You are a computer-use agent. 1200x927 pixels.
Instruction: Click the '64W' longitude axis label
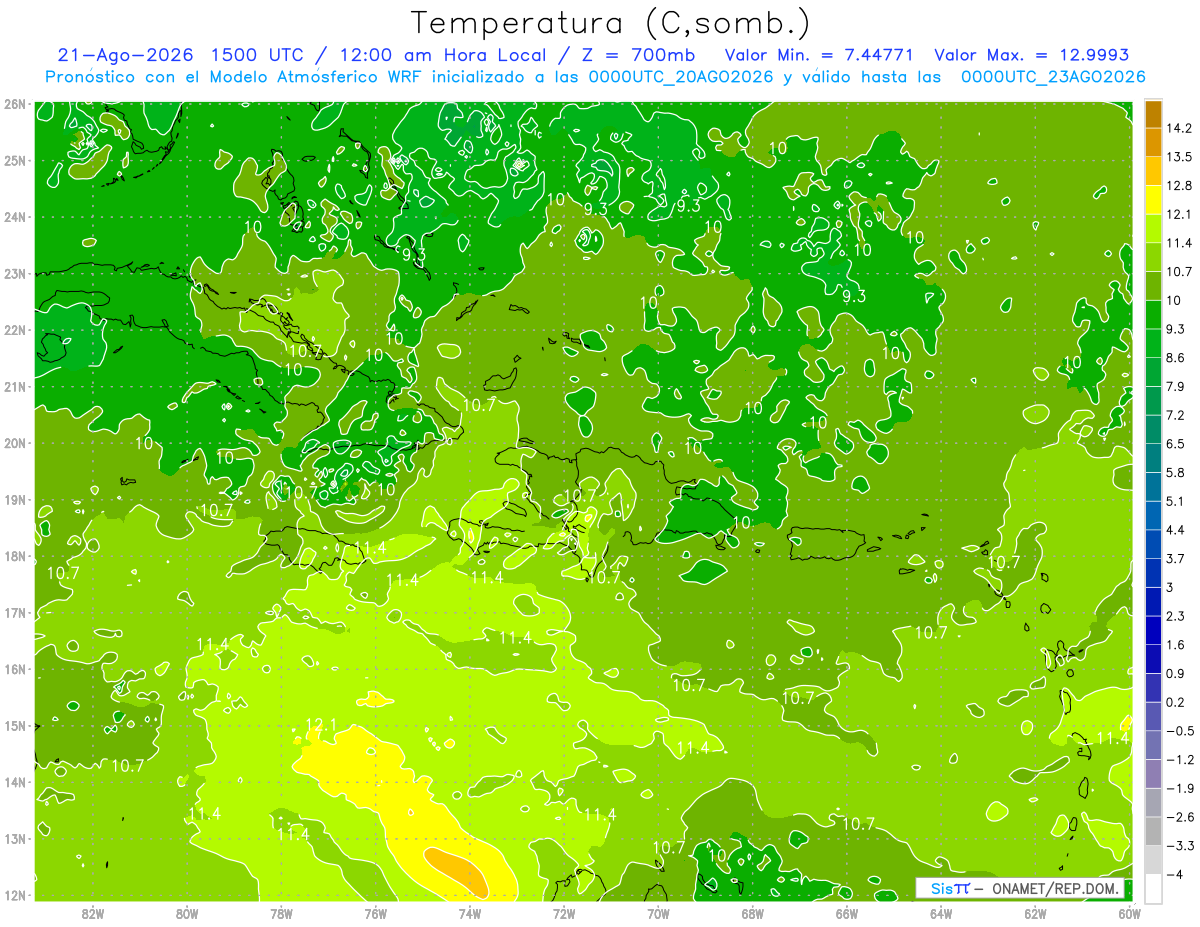click(x=941, y=913)
